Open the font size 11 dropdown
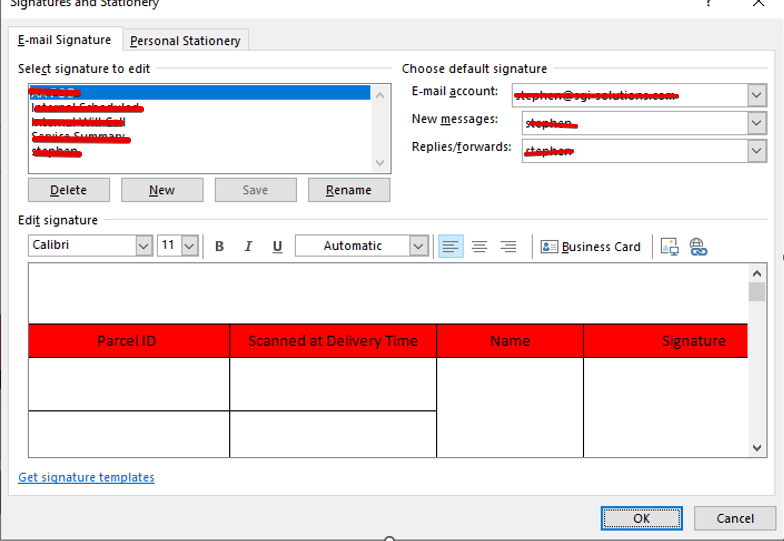784x541 pixels. [x=190, y=246]
